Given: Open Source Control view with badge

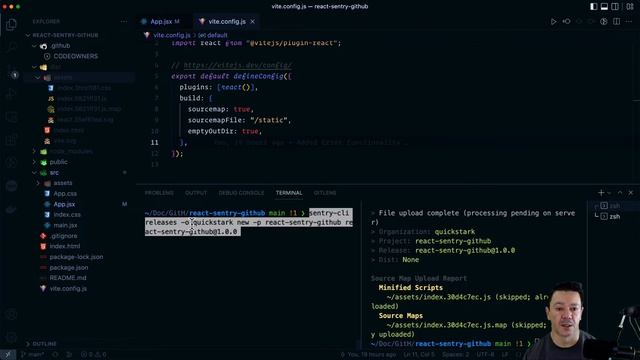Looking at the screenshot, I should (11, 71).
